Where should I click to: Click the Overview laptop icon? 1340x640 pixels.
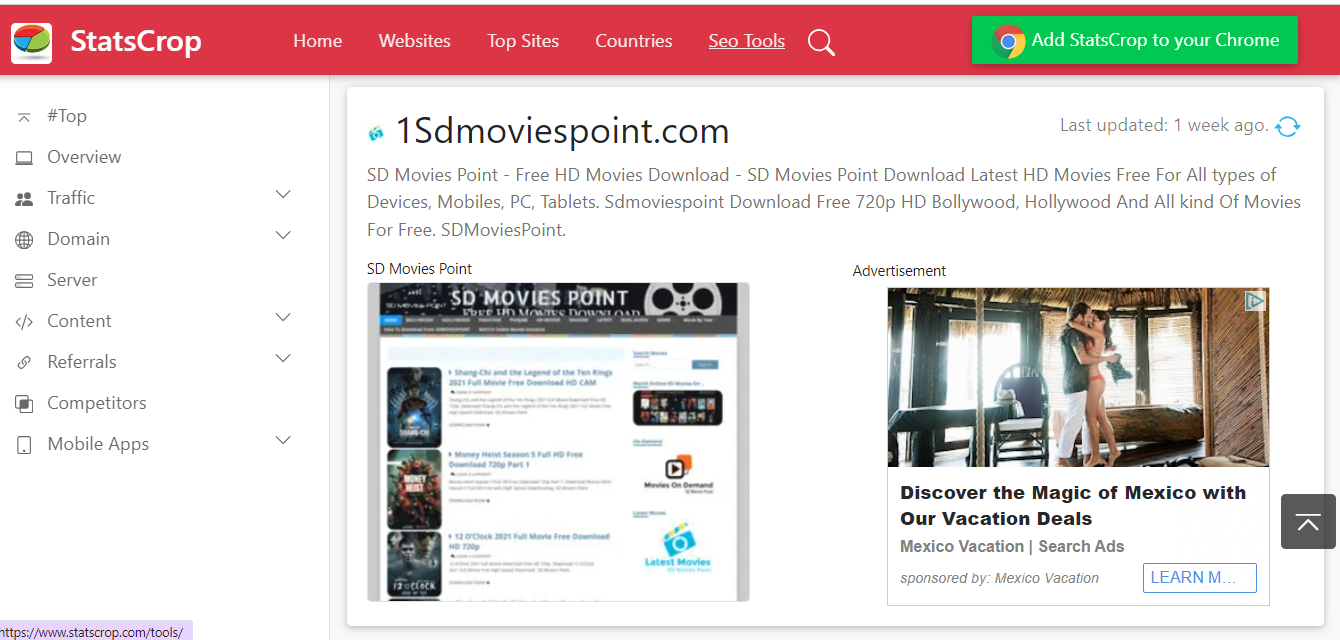click(24, 158)
